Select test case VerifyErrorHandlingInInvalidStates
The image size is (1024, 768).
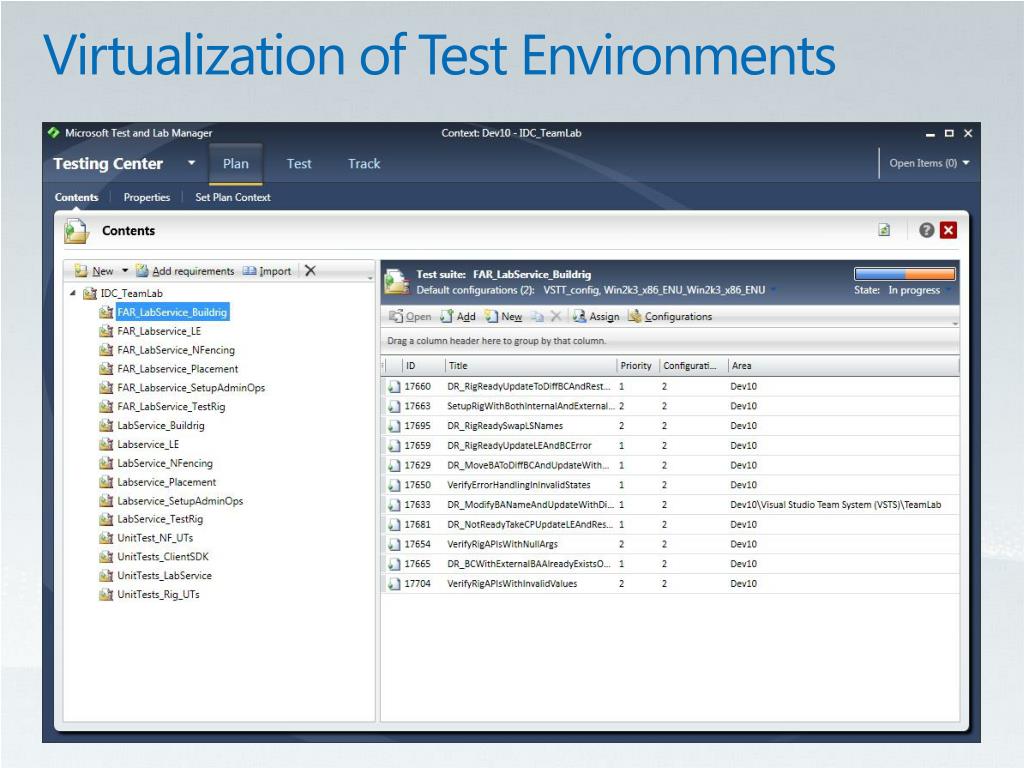pyautogui.click(x=670, y=485)
